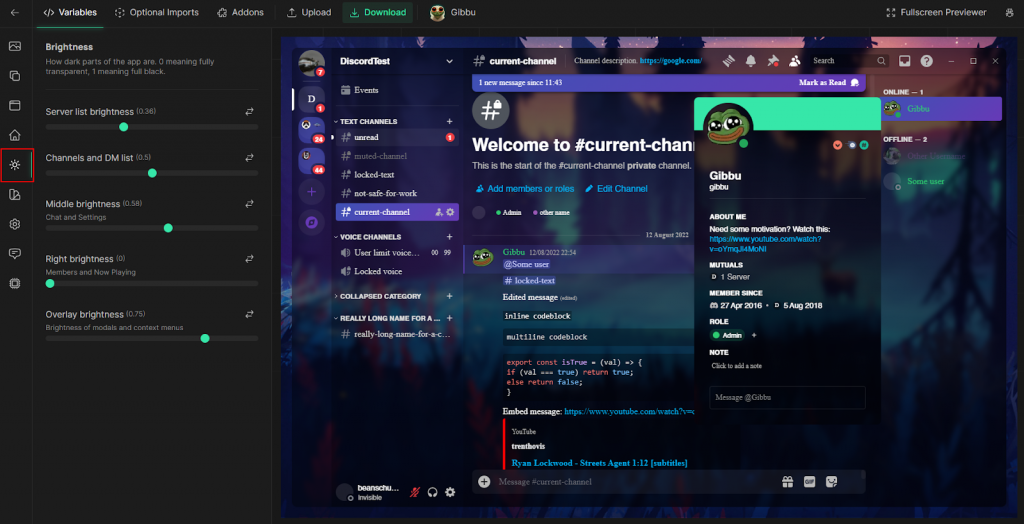Select the home sidebar icon
Image resolution: width=1024 pixels, height=524 pixels.
pyautogui.click(x=15, y=135)
